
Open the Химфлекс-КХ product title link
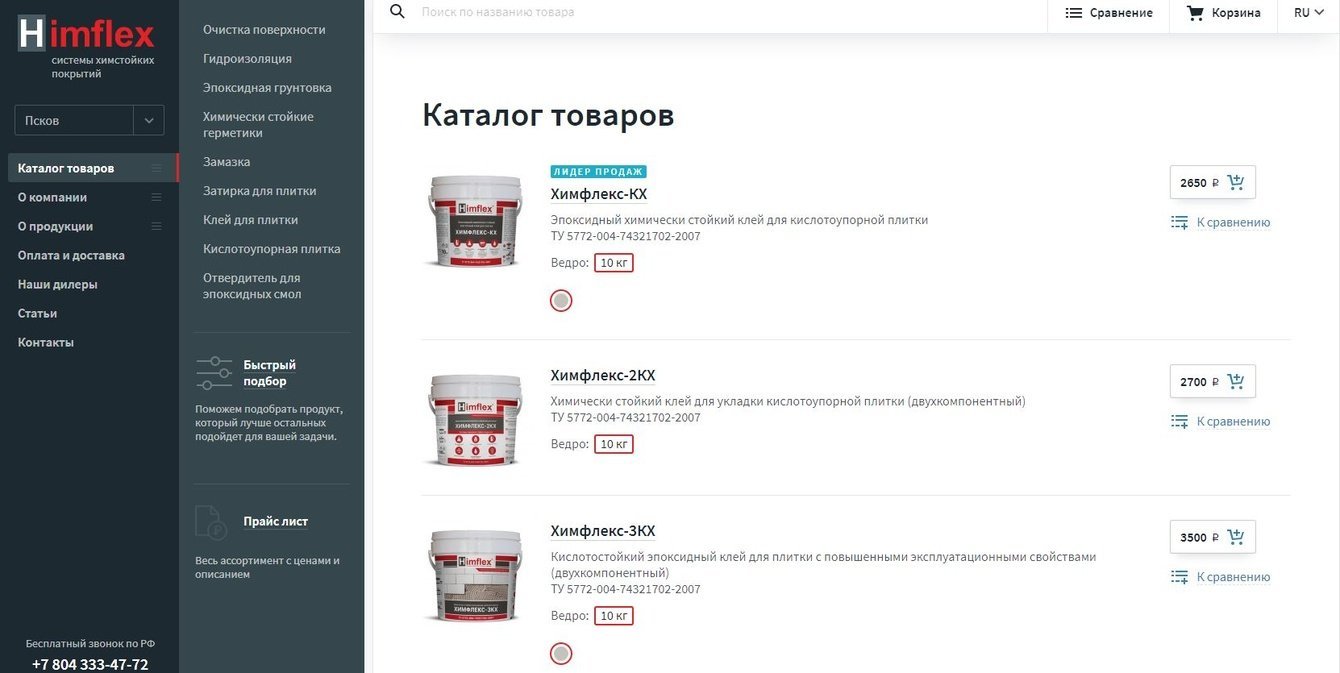click(x=599, y=194)
